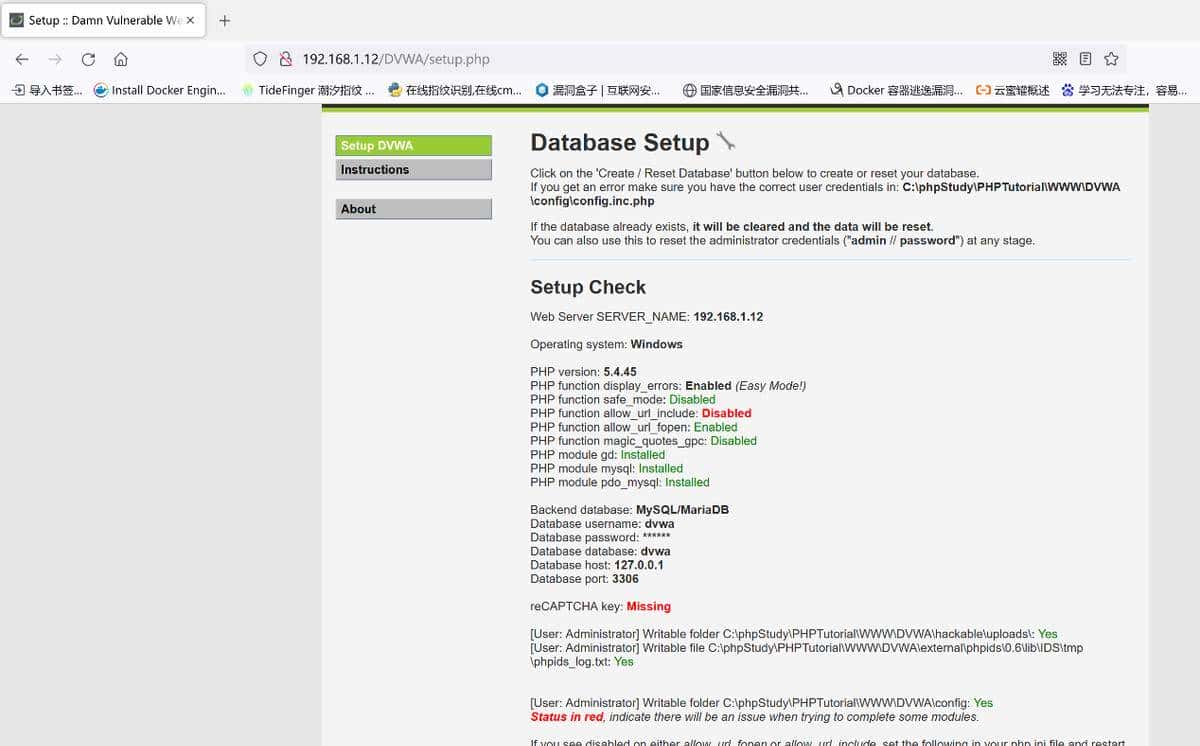Select the Setup DVWA menu item

[x=413, y=146]
